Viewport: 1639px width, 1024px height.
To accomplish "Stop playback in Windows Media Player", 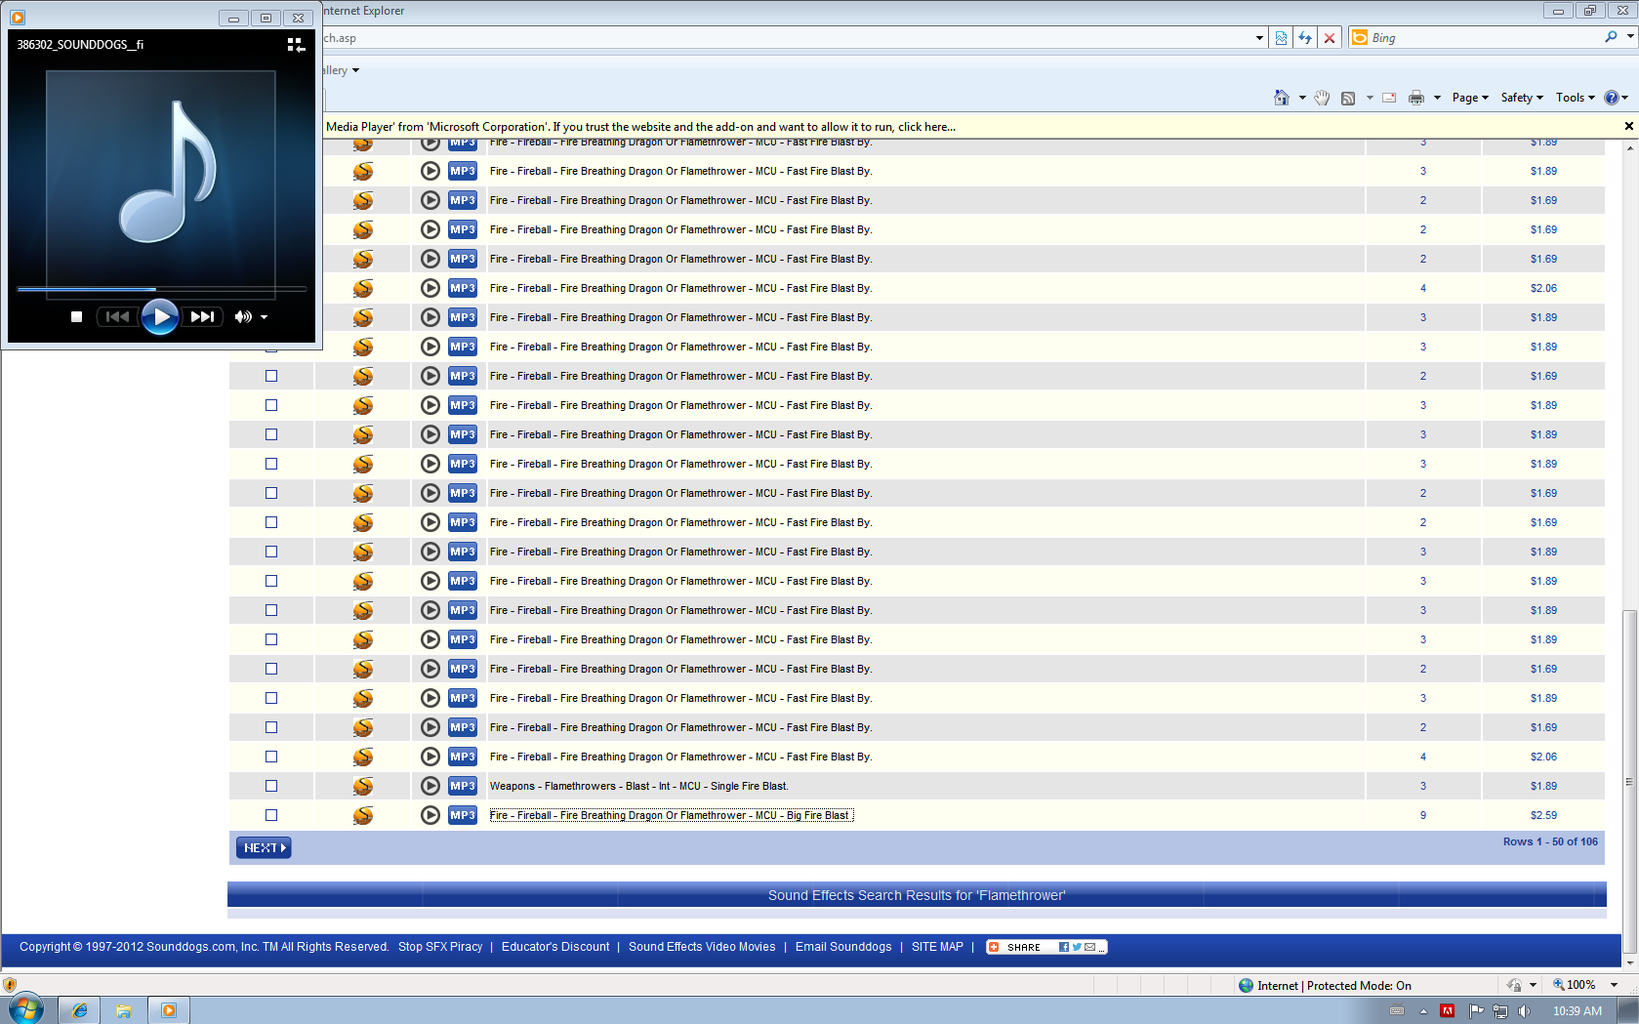I will tap(76, 317).
